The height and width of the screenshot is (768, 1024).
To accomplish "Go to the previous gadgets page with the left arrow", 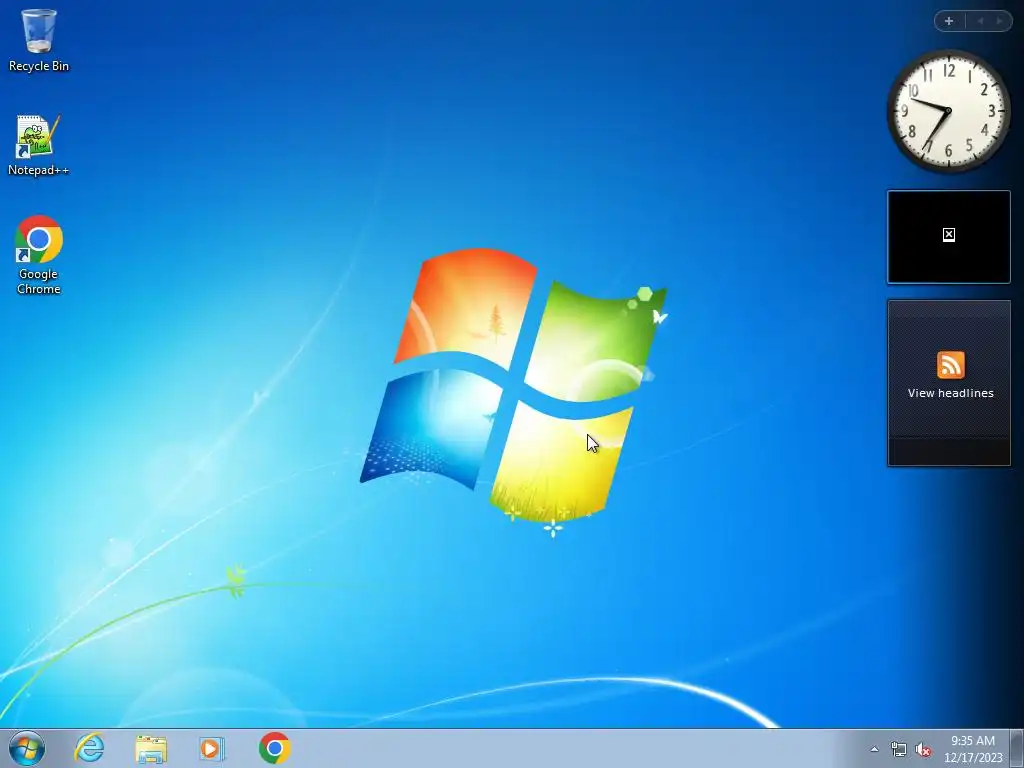I will pos(980,21).
